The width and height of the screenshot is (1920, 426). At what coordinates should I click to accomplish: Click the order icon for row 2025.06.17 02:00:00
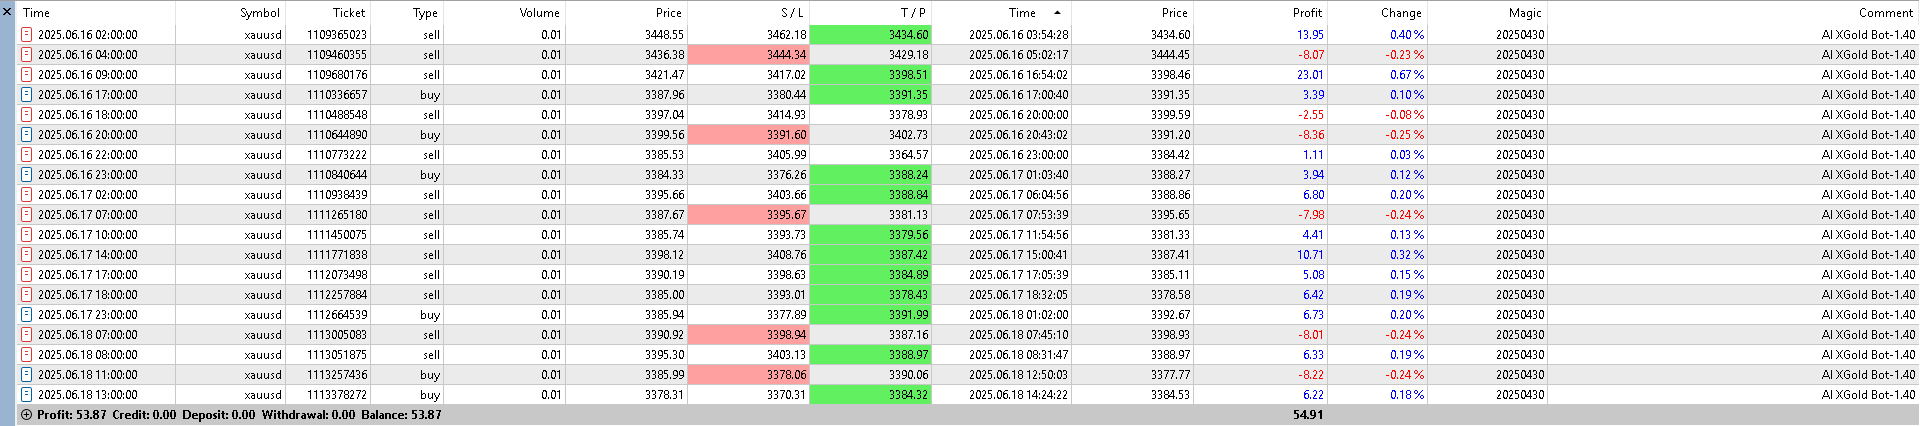point(27,194)
